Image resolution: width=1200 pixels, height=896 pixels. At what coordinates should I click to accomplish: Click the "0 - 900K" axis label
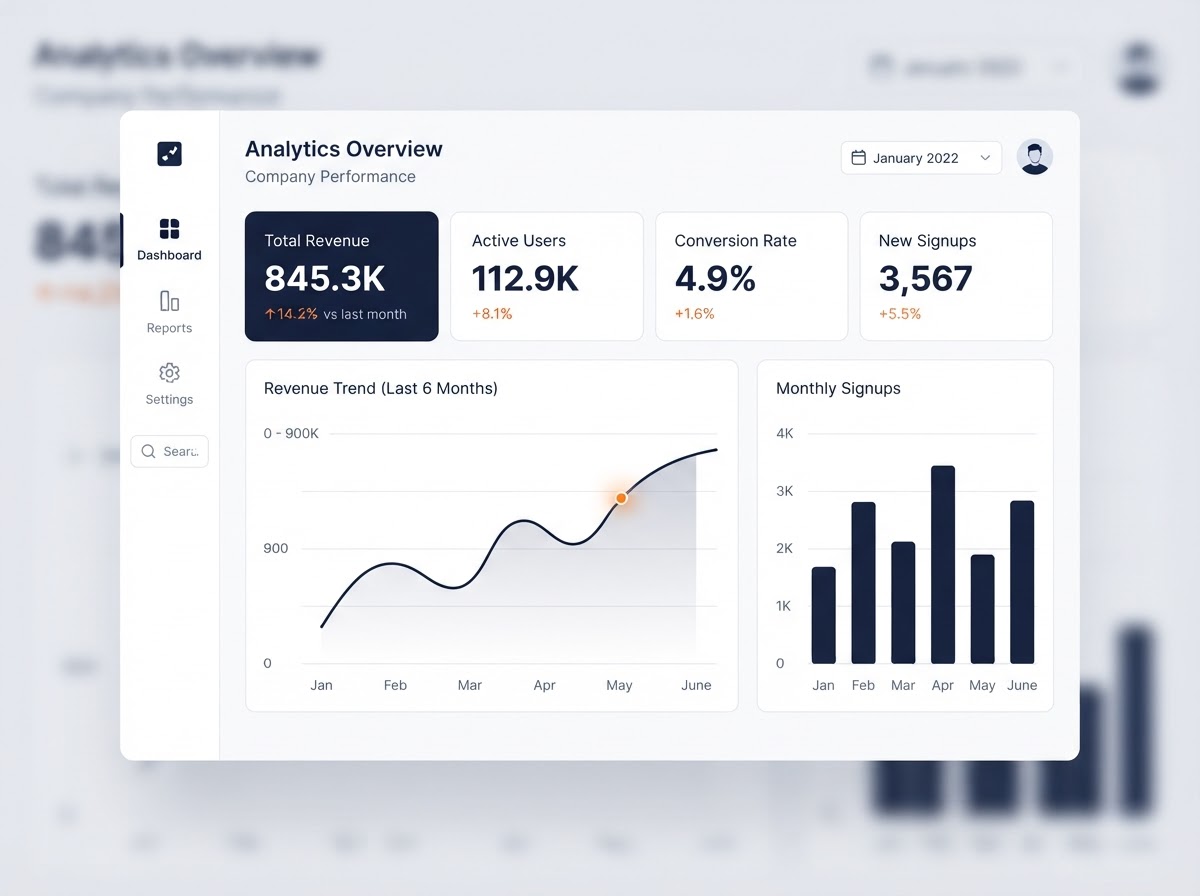[x=291, y=433]
